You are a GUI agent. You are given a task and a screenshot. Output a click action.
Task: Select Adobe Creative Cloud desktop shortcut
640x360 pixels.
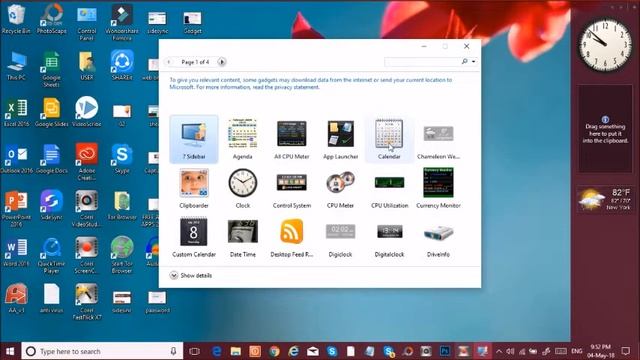point(87,162)
